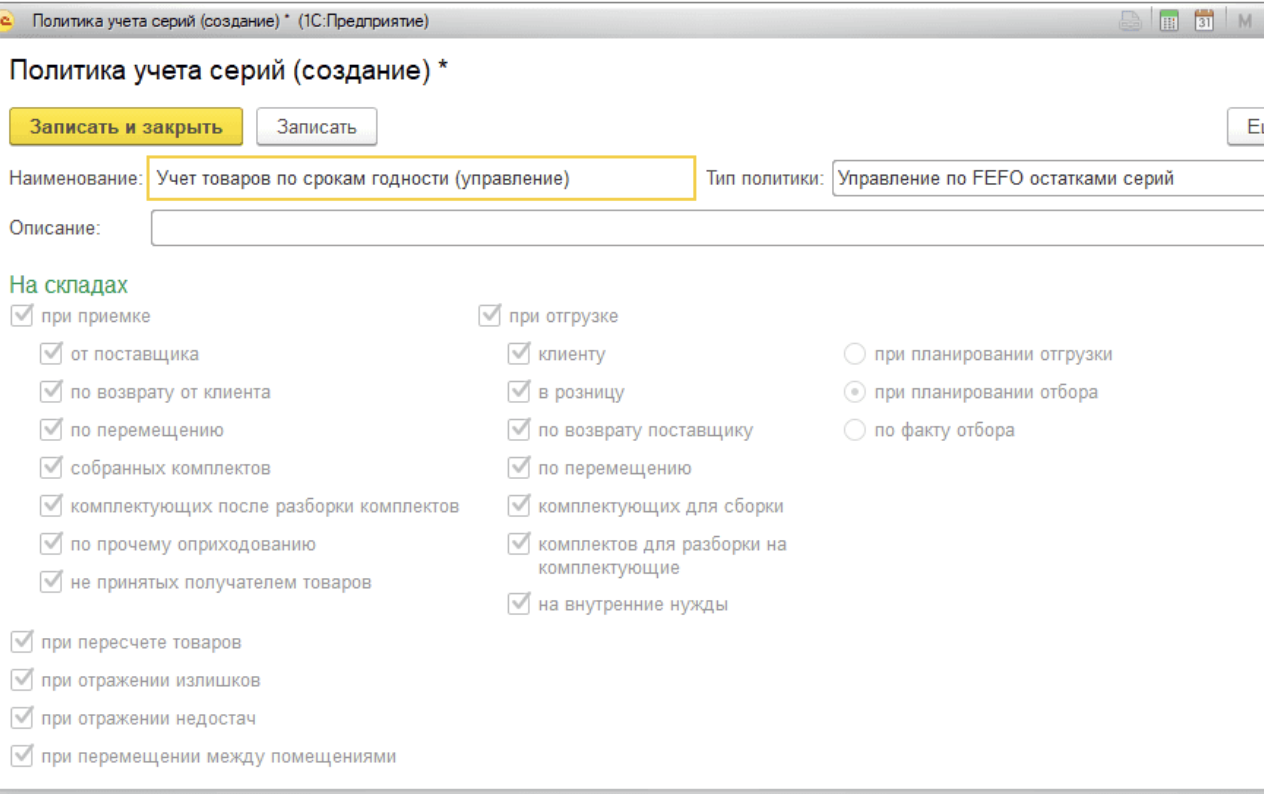Click the 1C application logo icon
1264x794 pixels.
[8, 20]
